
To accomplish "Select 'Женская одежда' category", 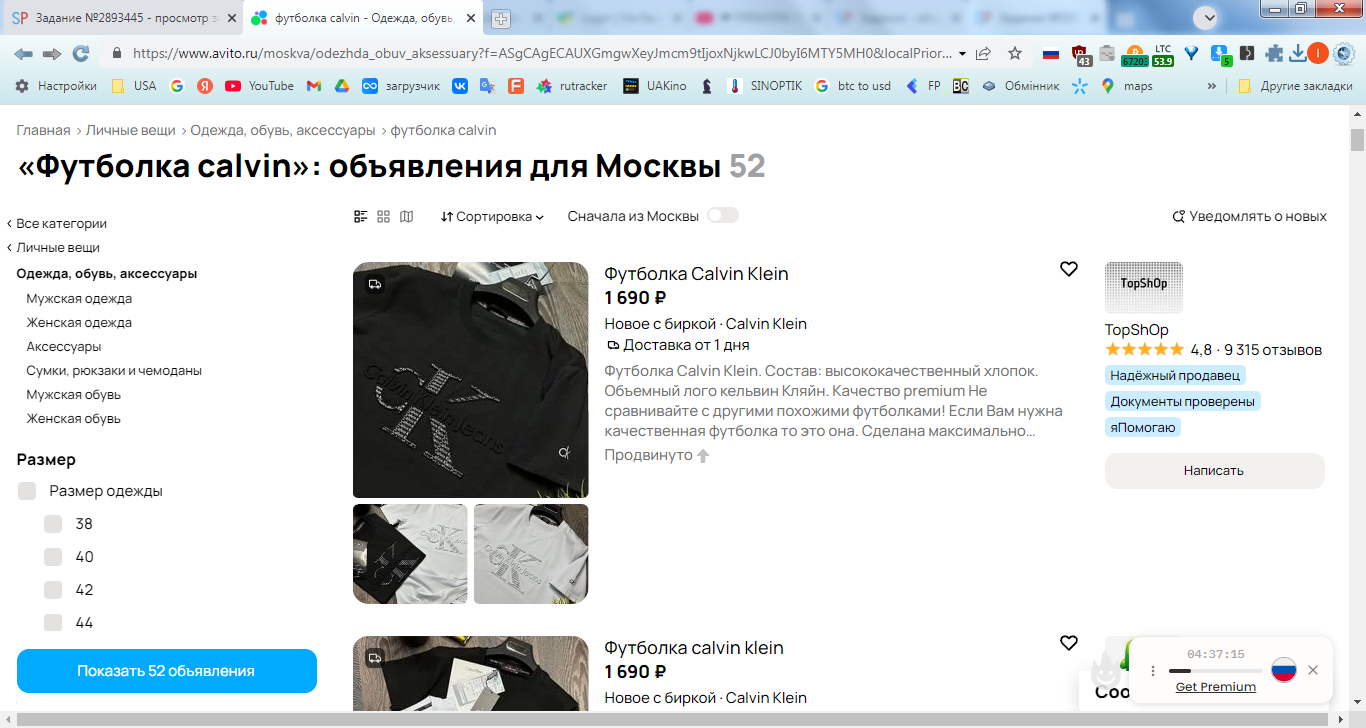I will (79, 323).
